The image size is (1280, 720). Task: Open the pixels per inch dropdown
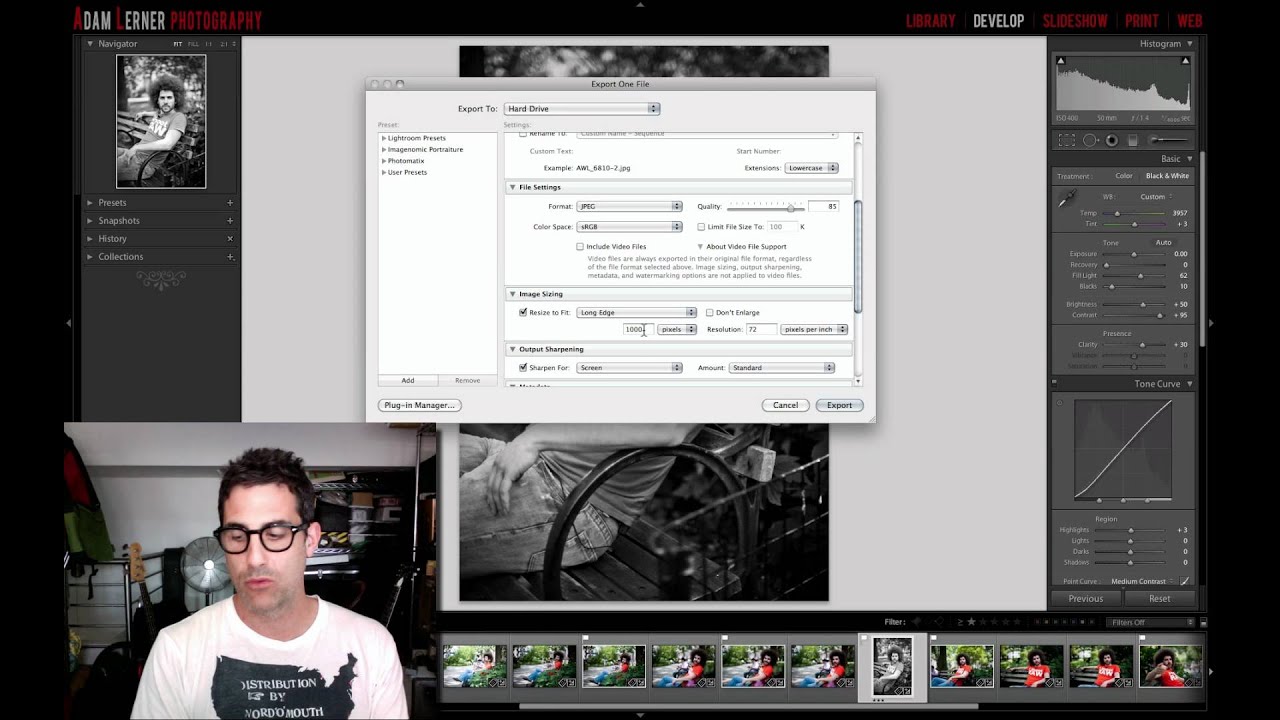814,329
